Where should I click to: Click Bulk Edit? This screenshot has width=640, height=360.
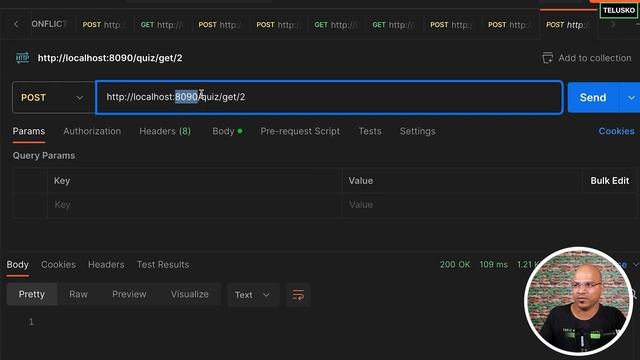609,180
